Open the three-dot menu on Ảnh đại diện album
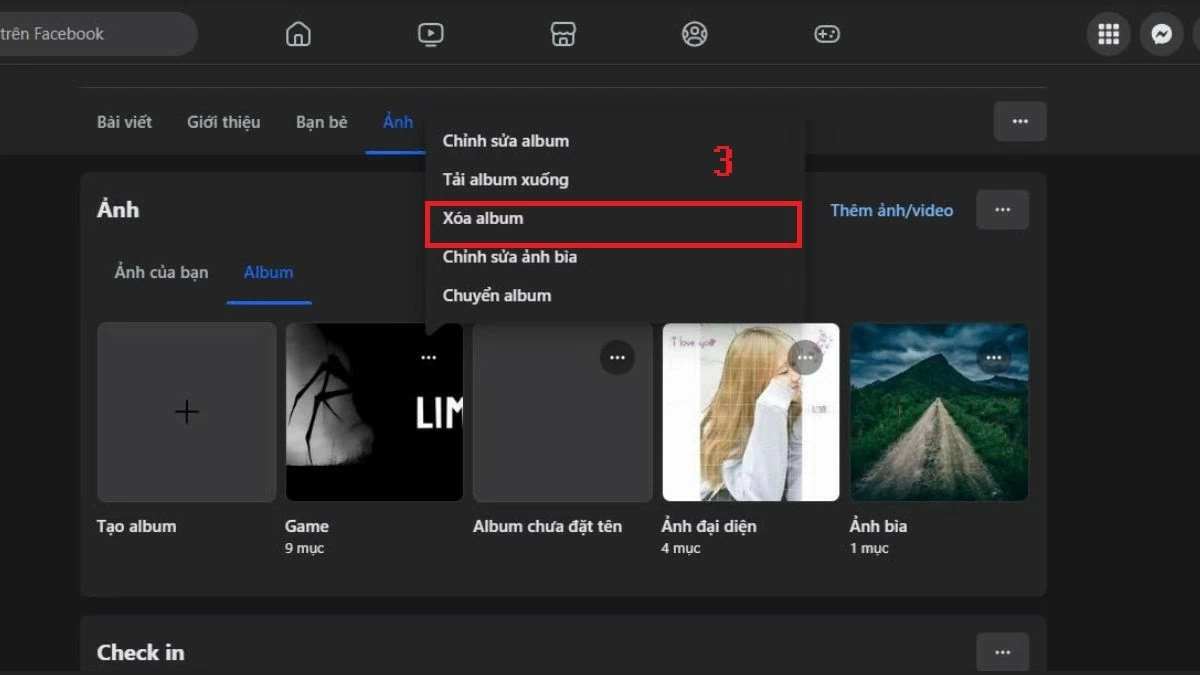The height and width of the screenshot is (675, 1200). 806,356
